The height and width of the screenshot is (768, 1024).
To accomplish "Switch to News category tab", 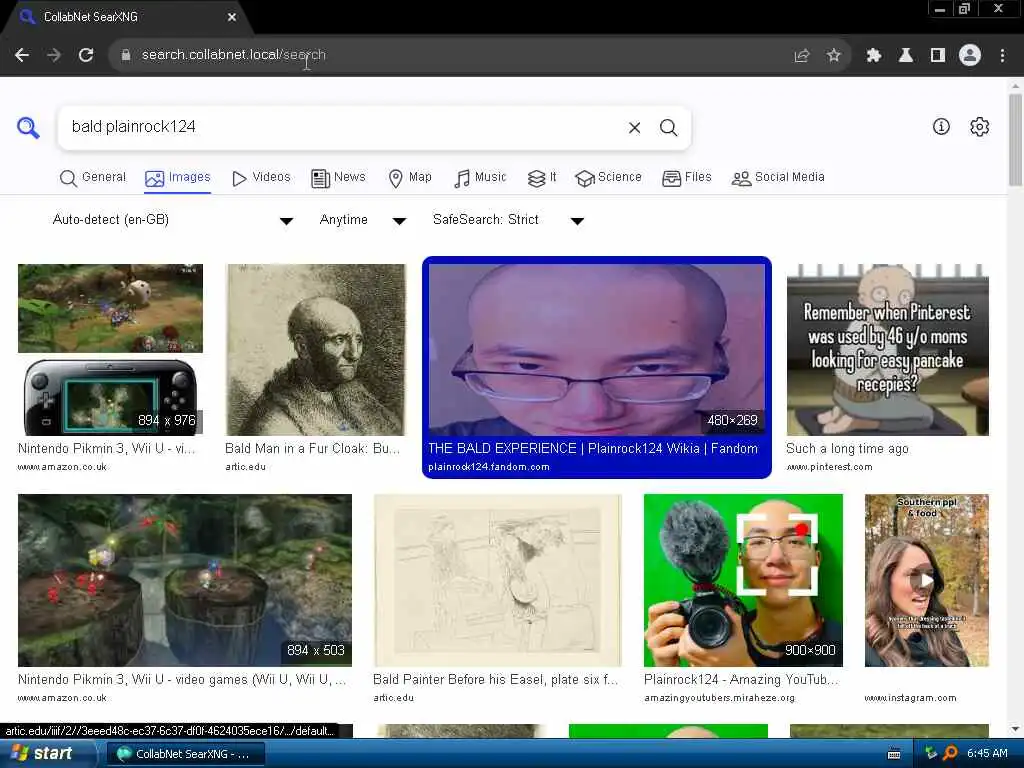I will pyautogui.click(x=338, y=178).
